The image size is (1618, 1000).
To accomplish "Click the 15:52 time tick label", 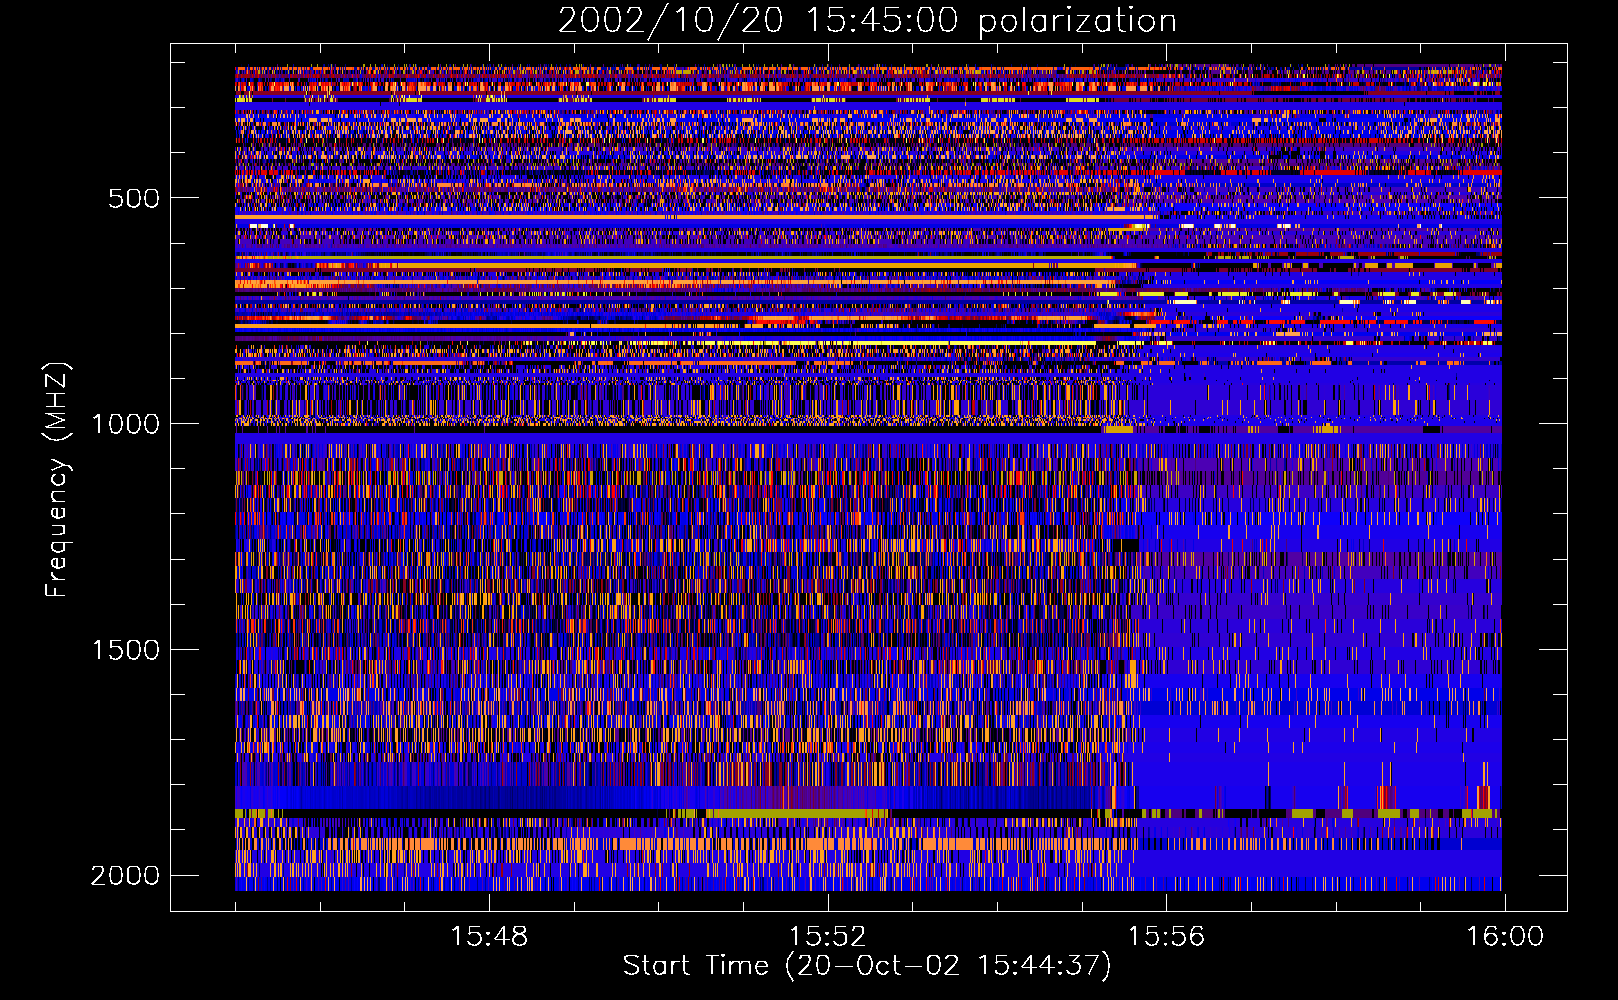I will click(827, 937).
